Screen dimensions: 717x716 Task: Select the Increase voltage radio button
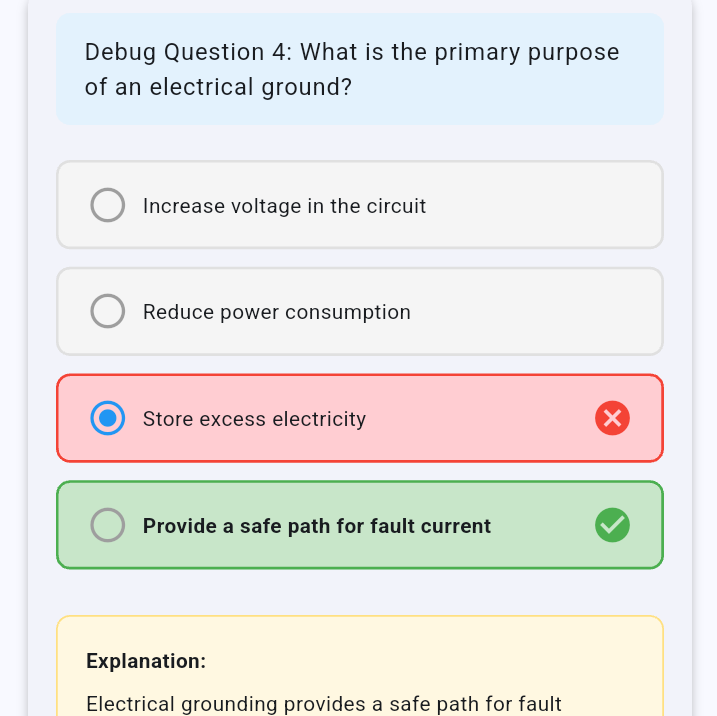[x=108, y=205]
